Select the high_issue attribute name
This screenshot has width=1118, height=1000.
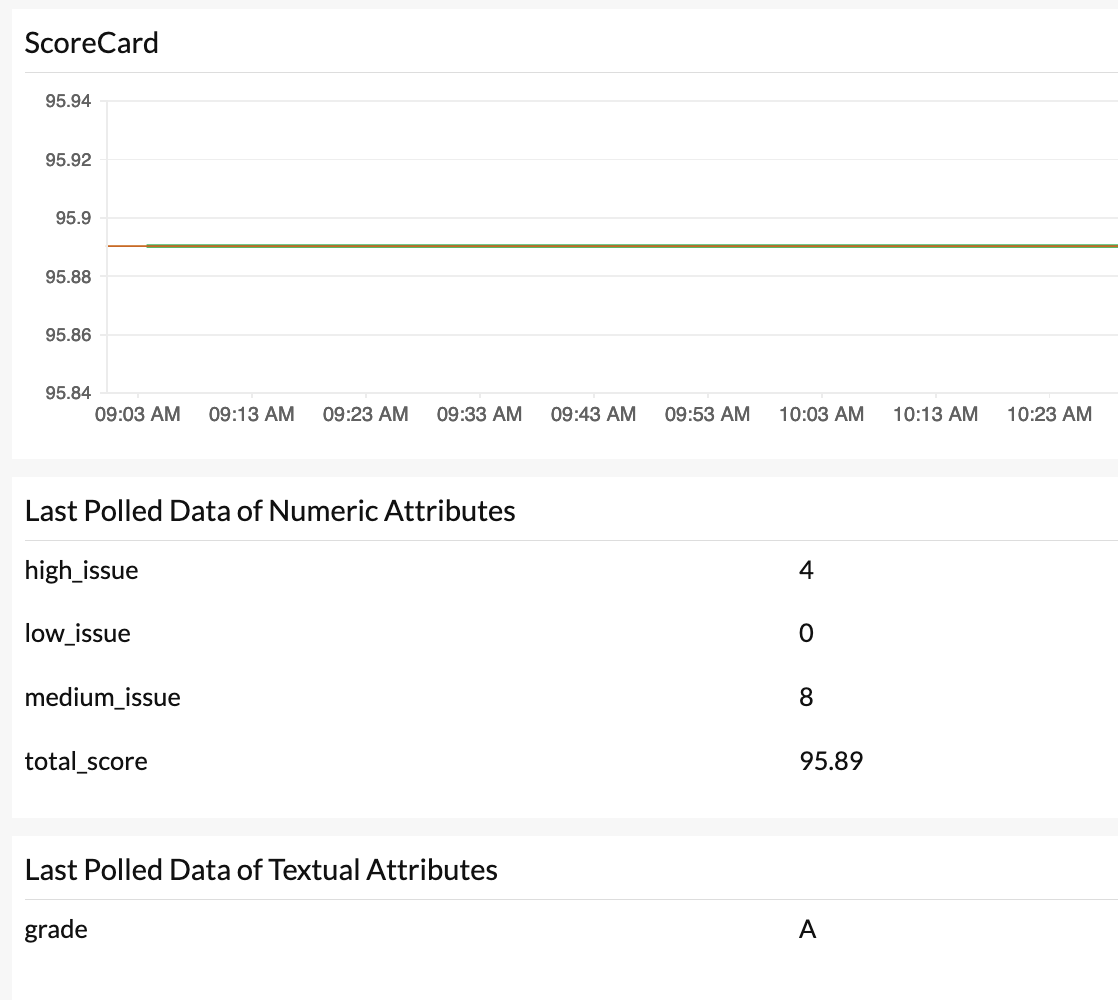[x=81, y=571]
